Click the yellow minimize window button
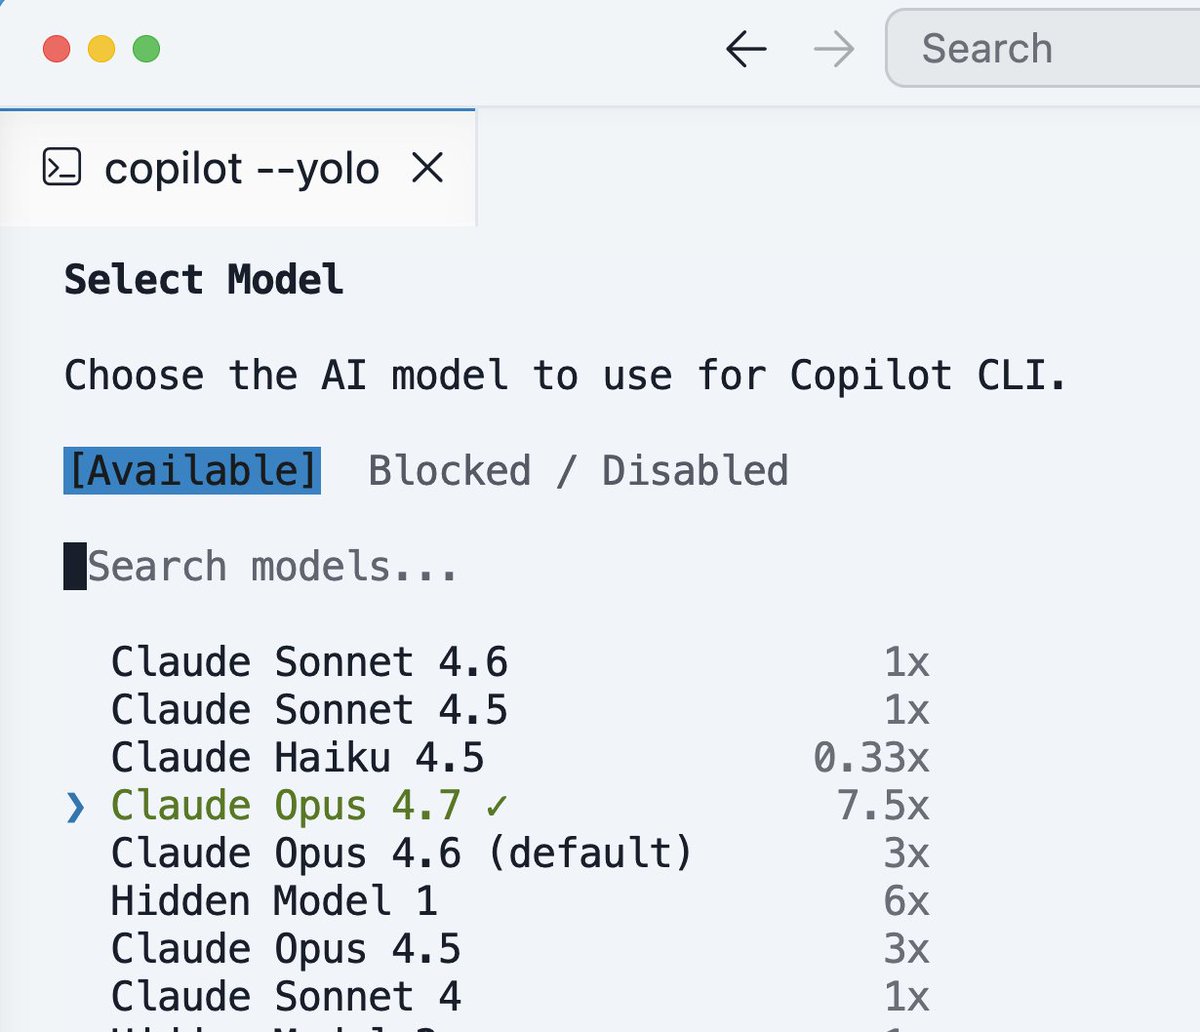The width and height of the screenshot is (1200, 1032). 101,48
